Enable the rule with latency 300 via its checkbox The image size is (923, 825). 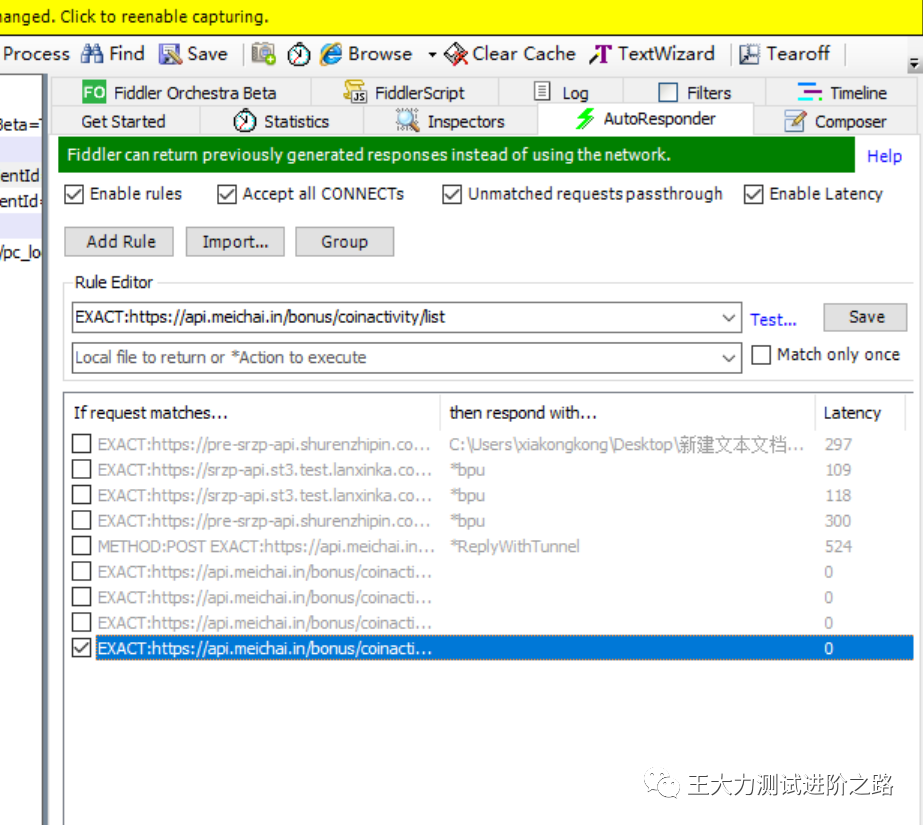click(x=81, y=520)
